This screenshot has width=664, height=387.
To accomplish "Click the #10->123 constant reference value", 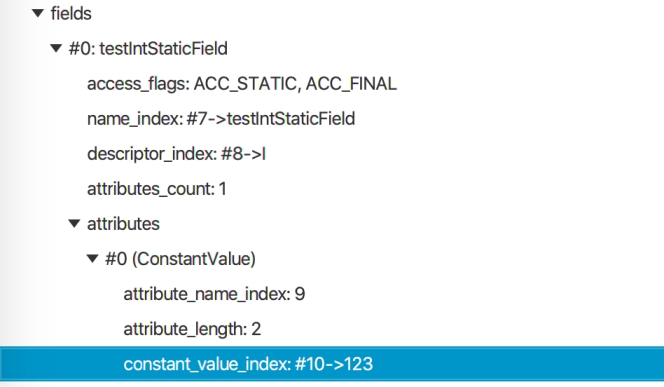I will point(334,364).
